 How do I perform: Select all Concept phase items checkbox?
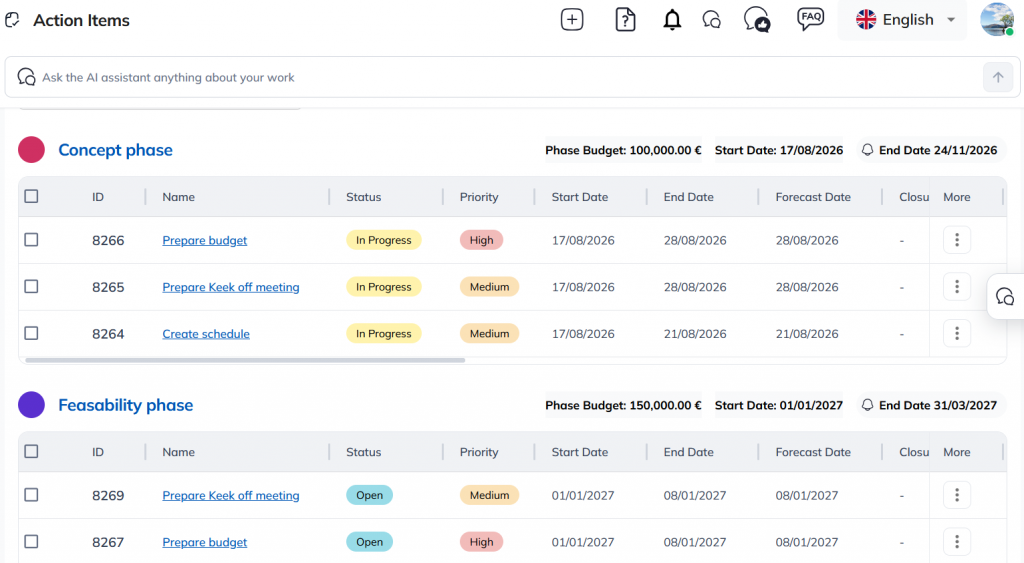[x=31, y=196]
